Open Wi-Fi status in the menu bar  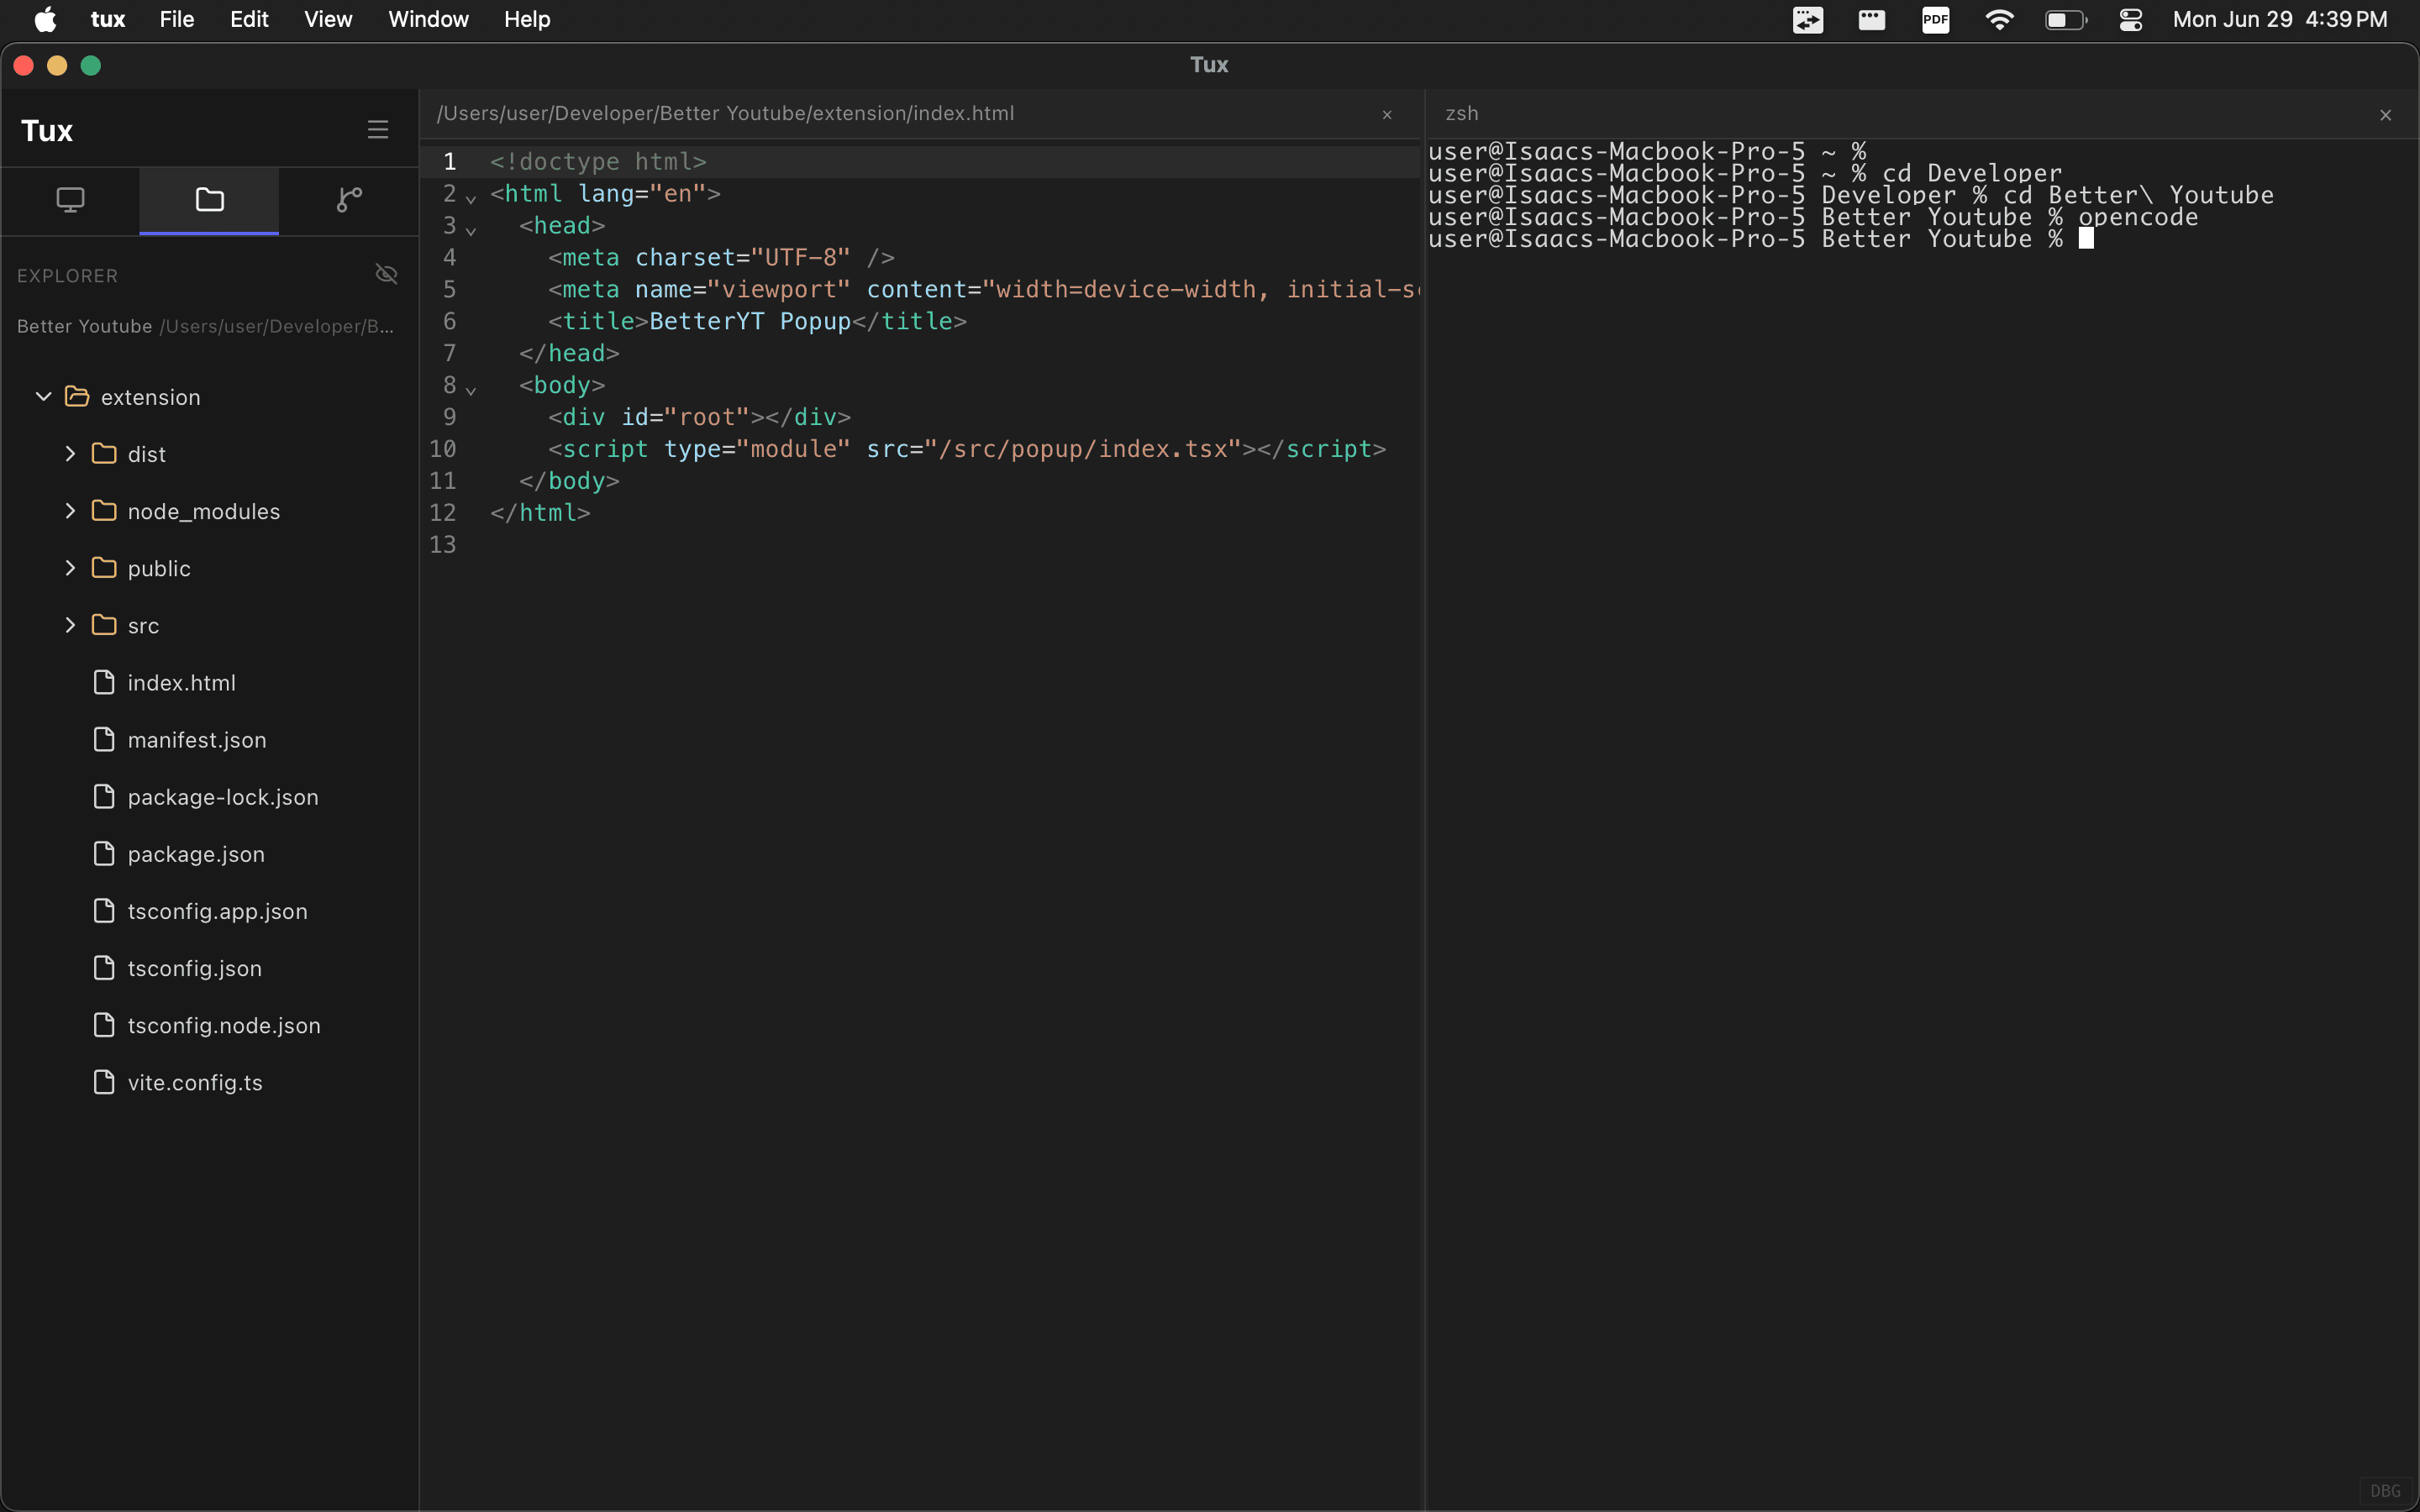[x=1999, y=19]
